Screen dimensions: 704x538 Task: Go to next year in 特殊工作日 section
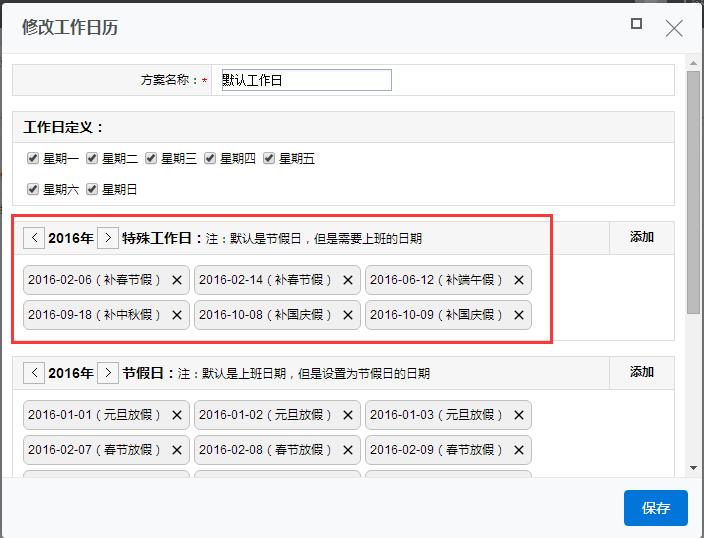(x=108, y=238)
